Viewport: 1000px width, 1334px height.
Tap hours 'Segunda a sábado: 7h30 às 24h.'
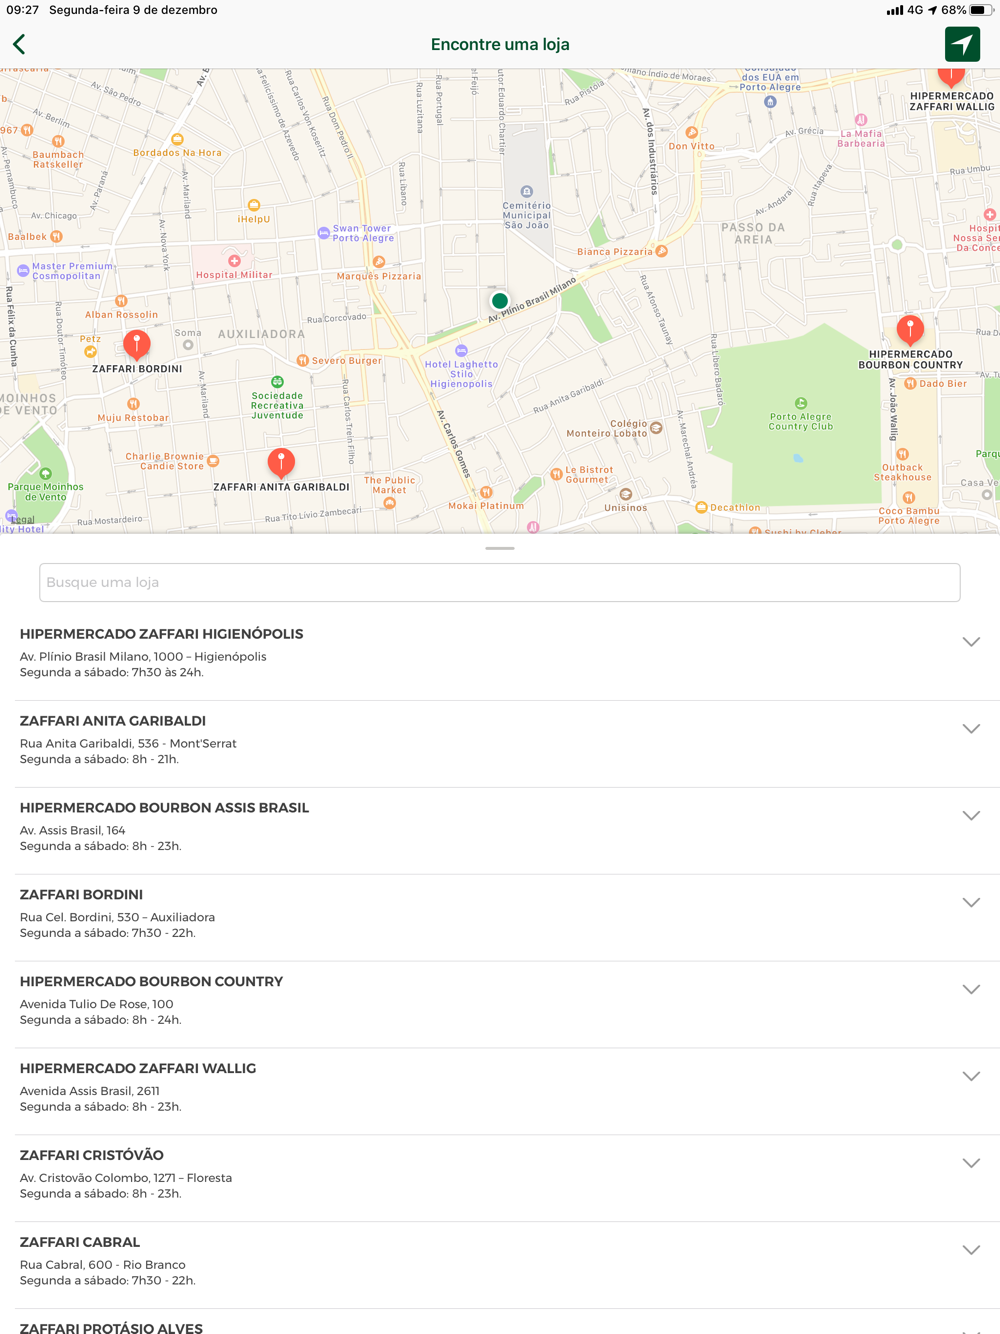pos(112,673)
